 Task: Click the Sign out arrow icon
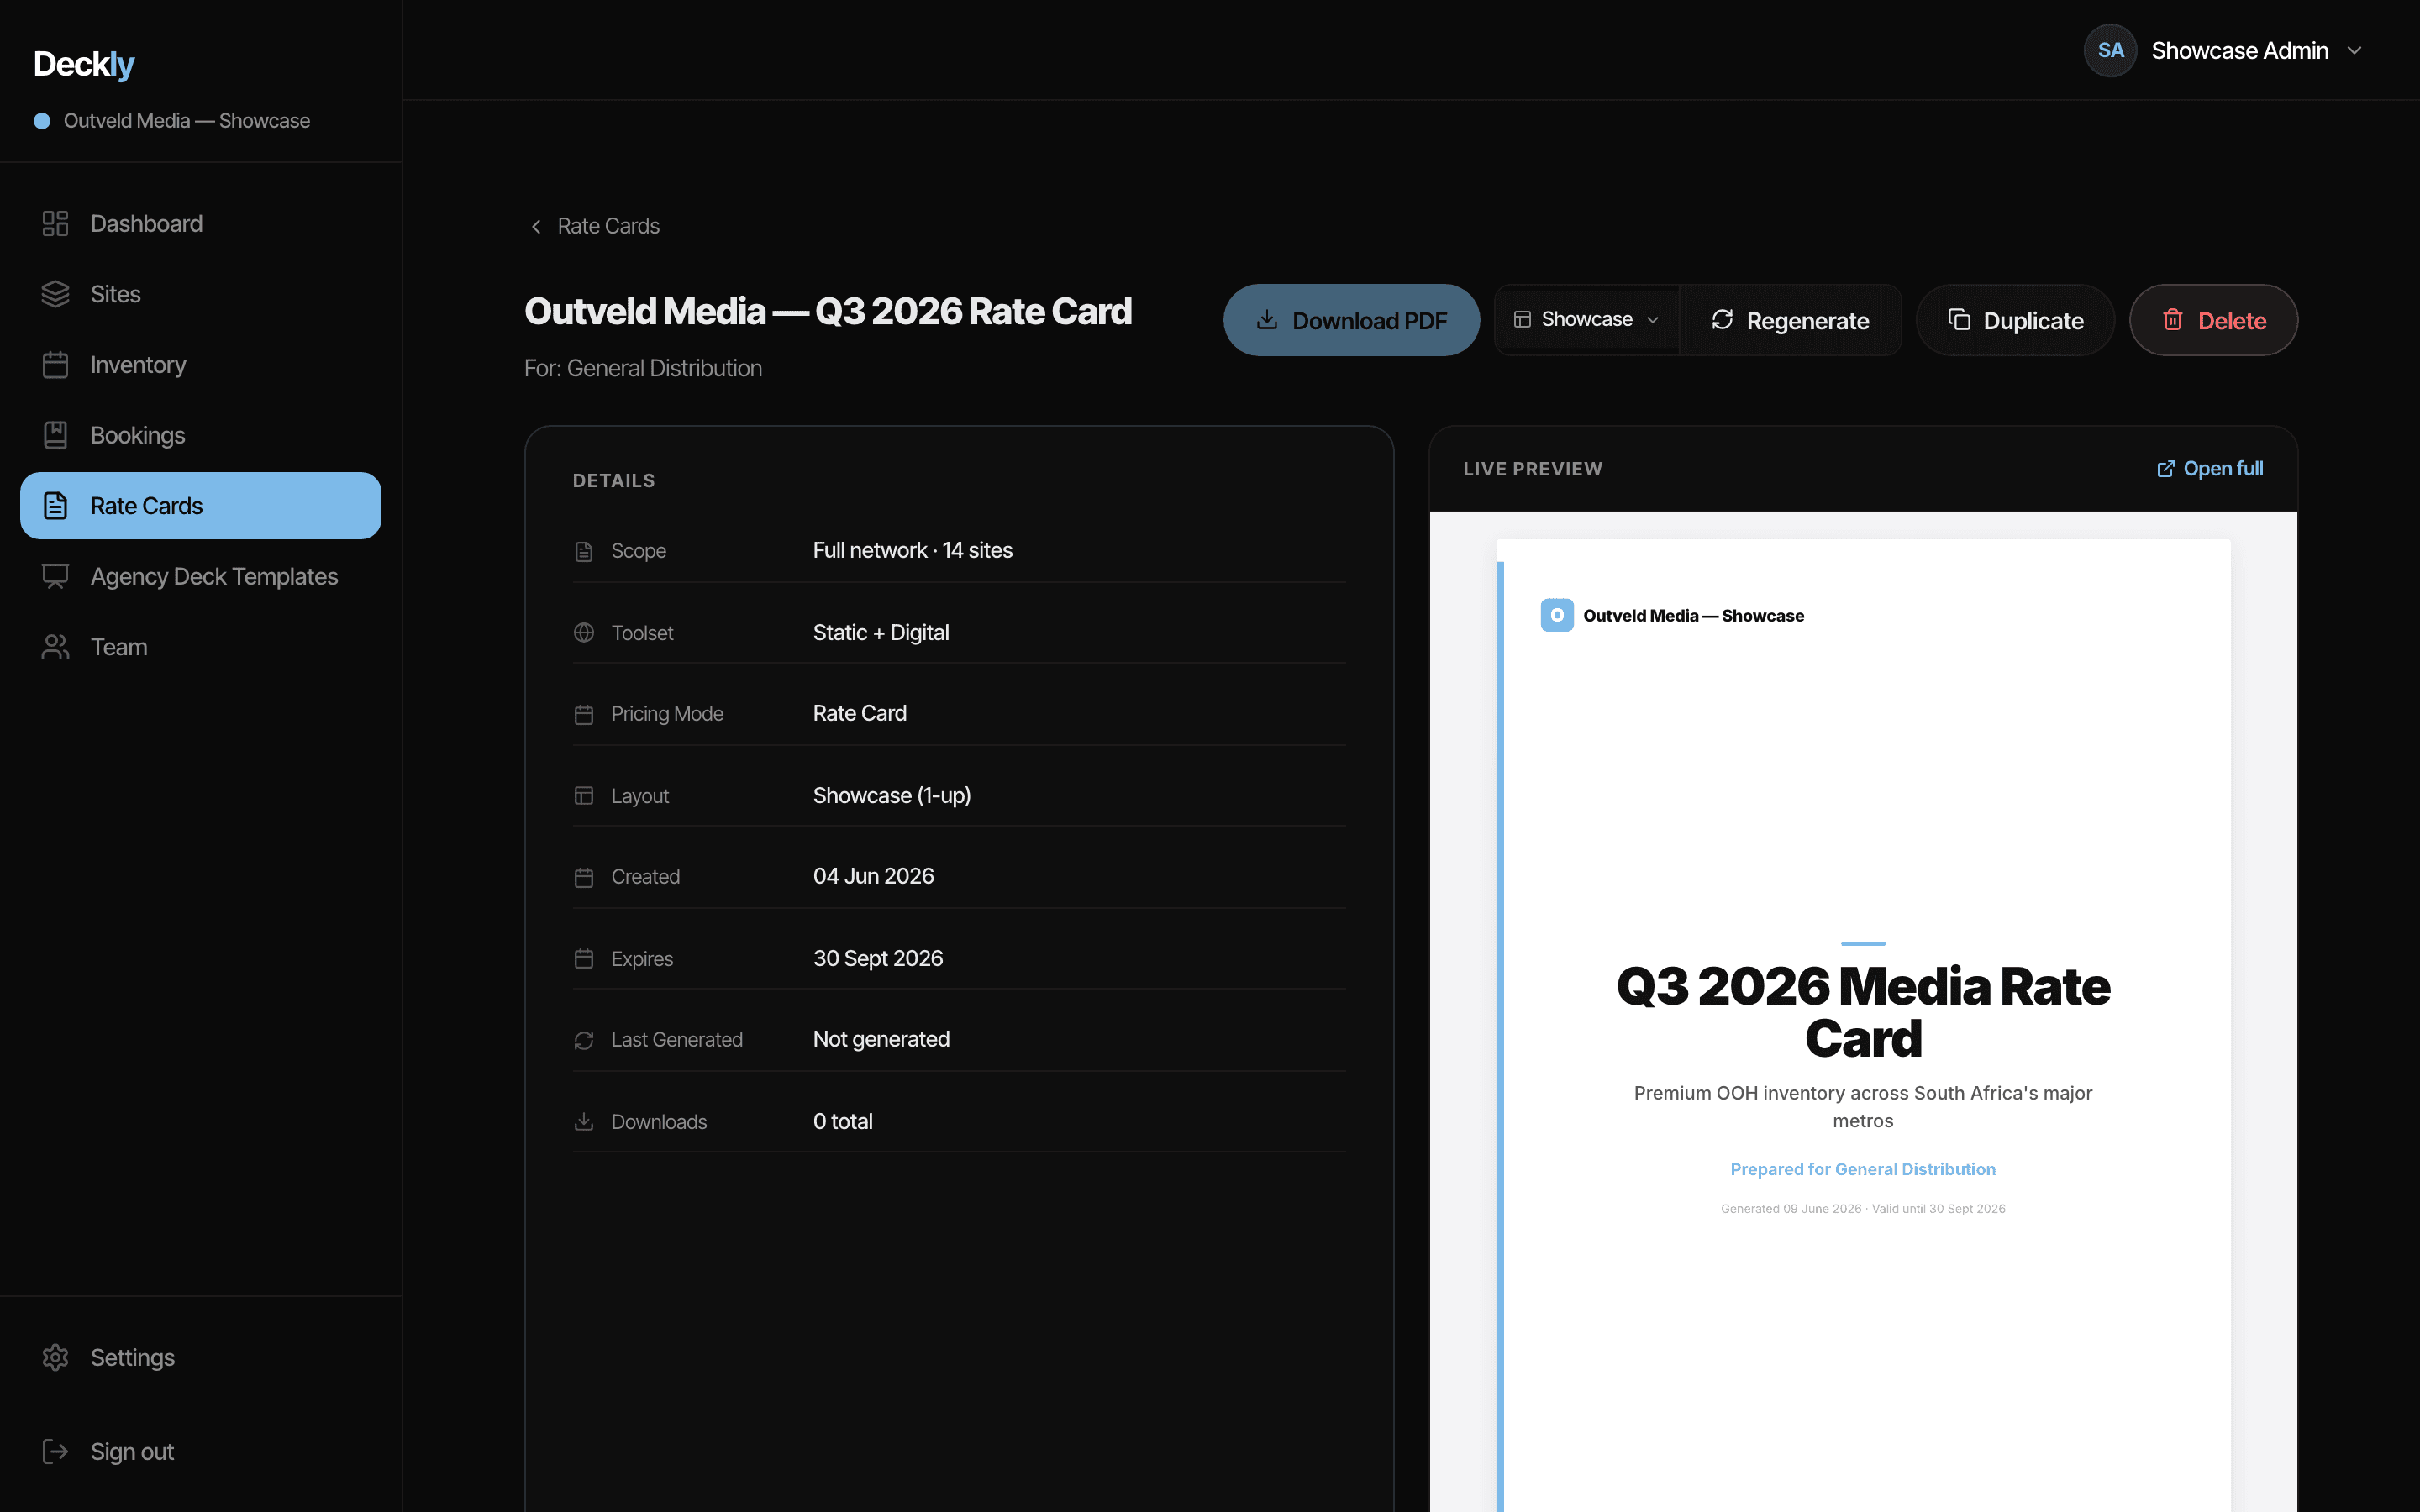point(55,1451)
